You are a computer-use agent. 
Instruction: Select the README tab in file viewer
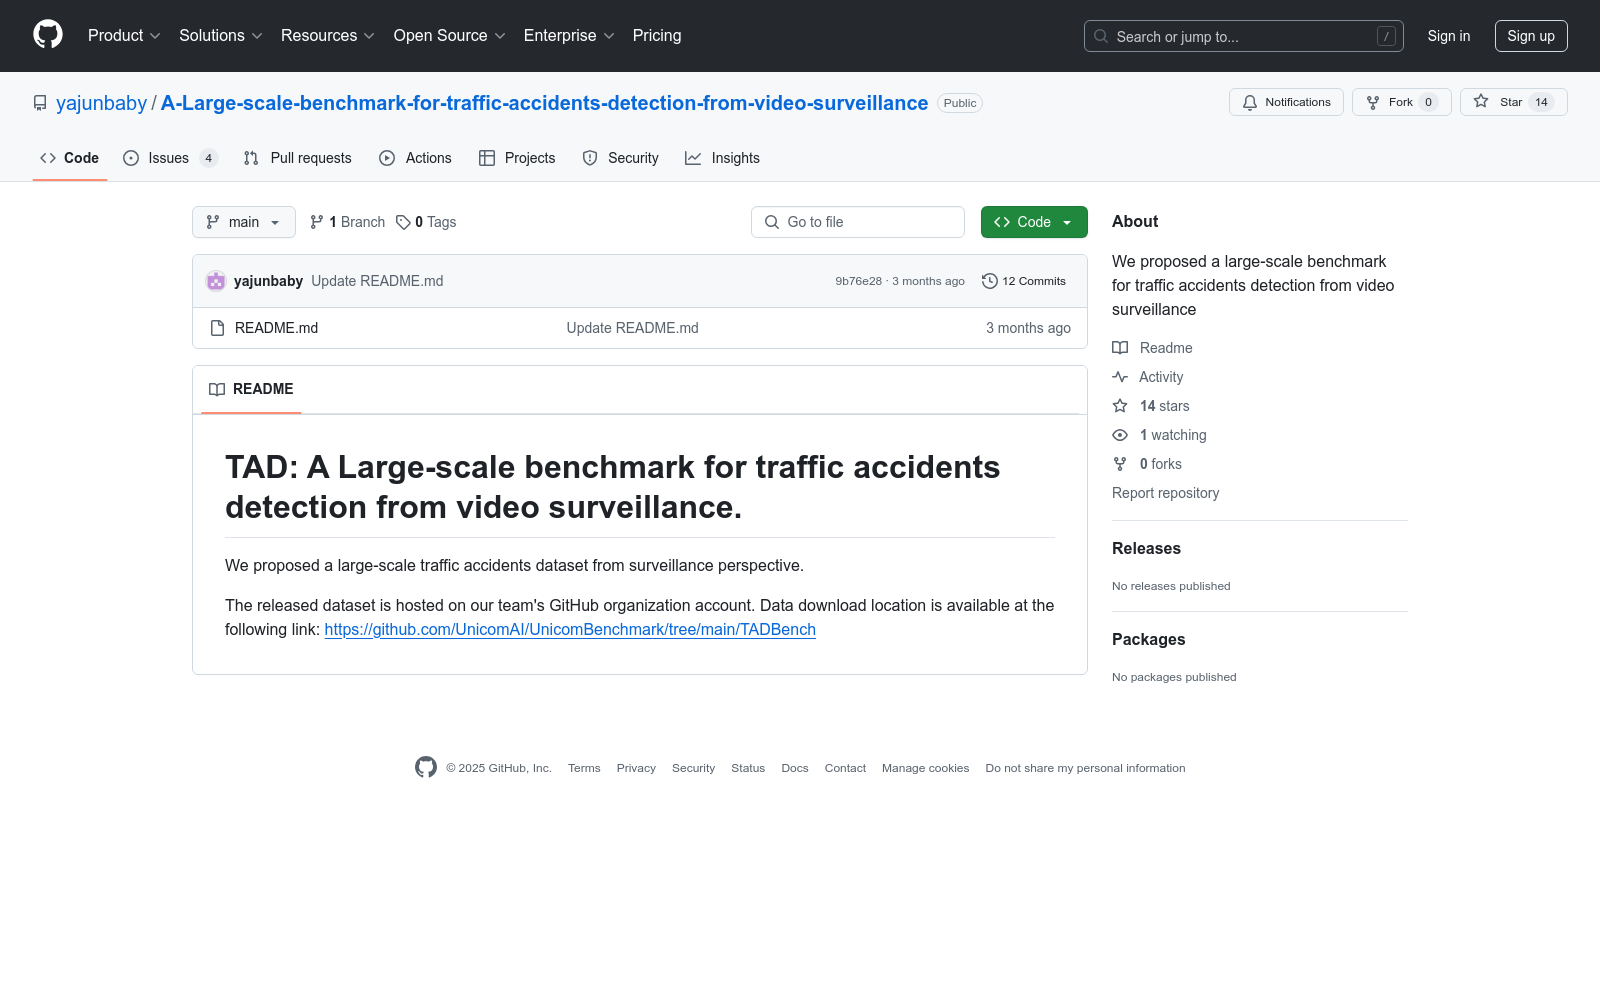pos(251,389)
